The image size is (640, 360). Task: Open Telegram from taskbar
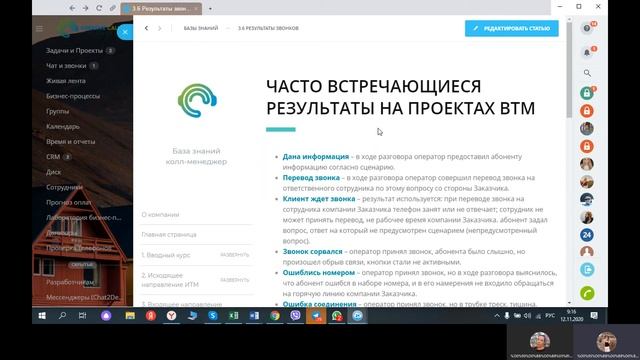pos(316,316)
